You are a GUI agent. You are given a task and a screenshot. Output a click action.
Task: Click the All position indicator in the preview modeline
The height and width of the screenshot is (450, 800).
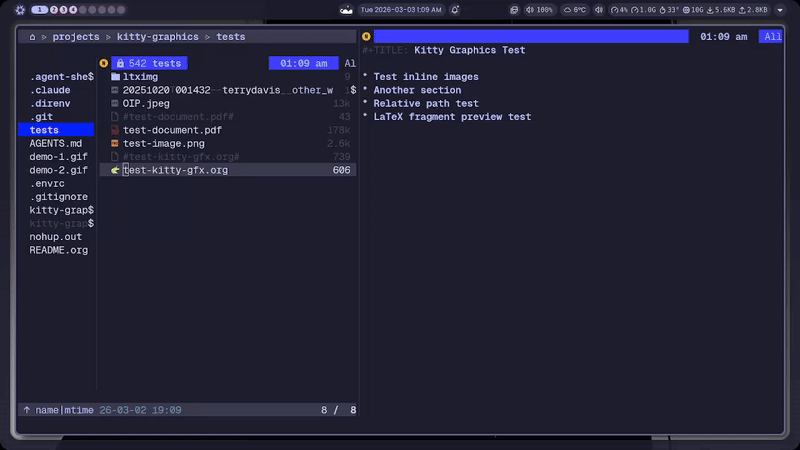pos(772,37)
